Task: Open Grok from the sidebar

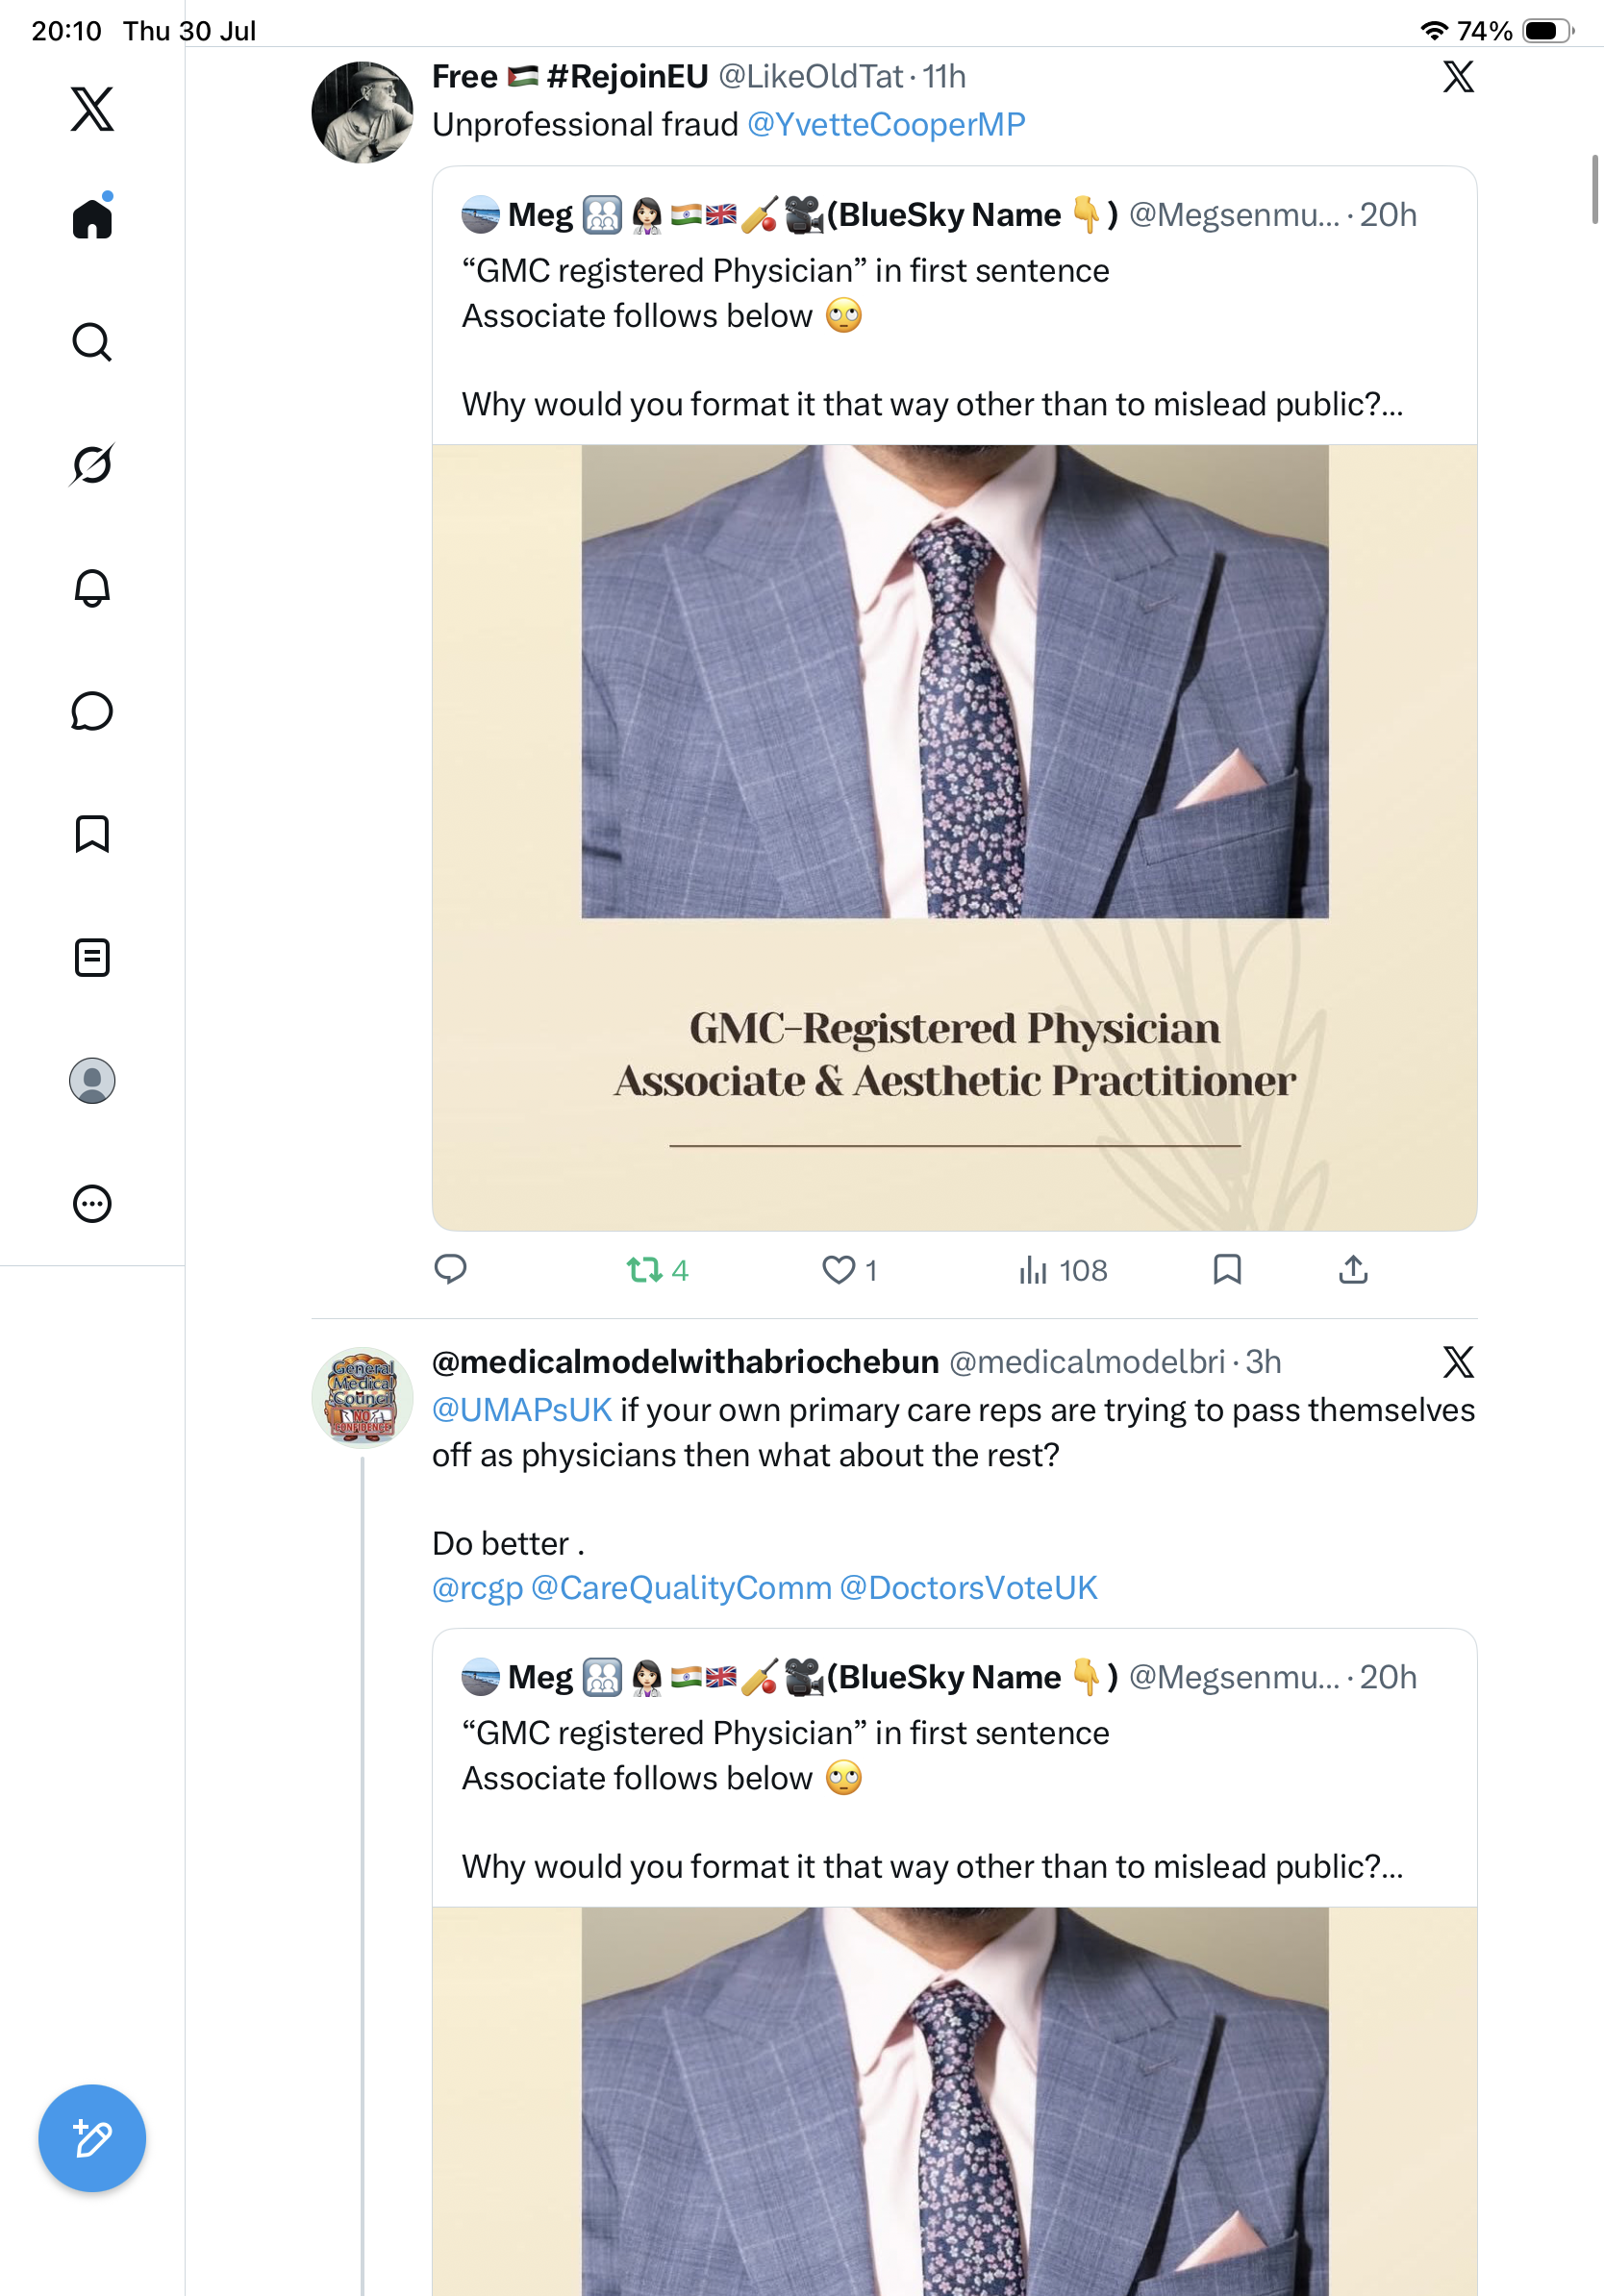Action: (x=92, y=465)
